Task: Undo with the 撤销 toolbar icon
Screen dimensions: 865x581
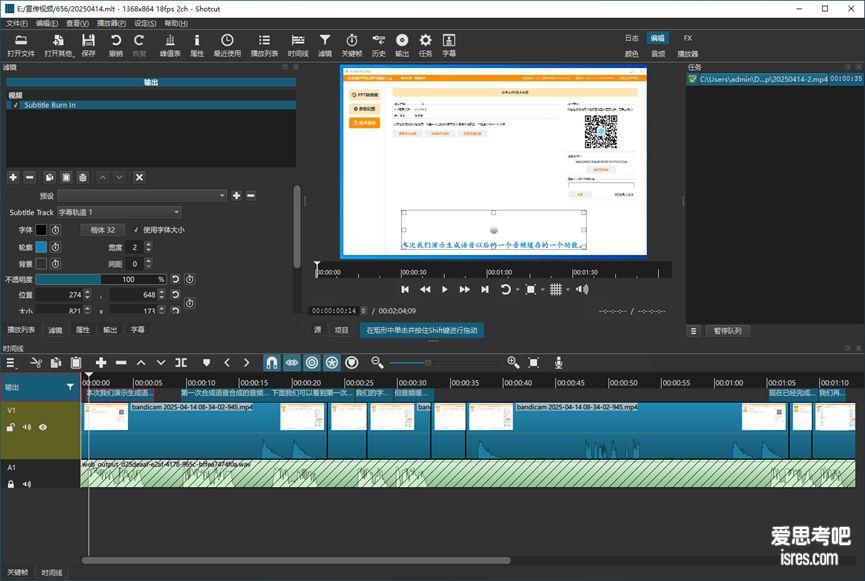Action: pyautogui.click(x=116, y=45)
